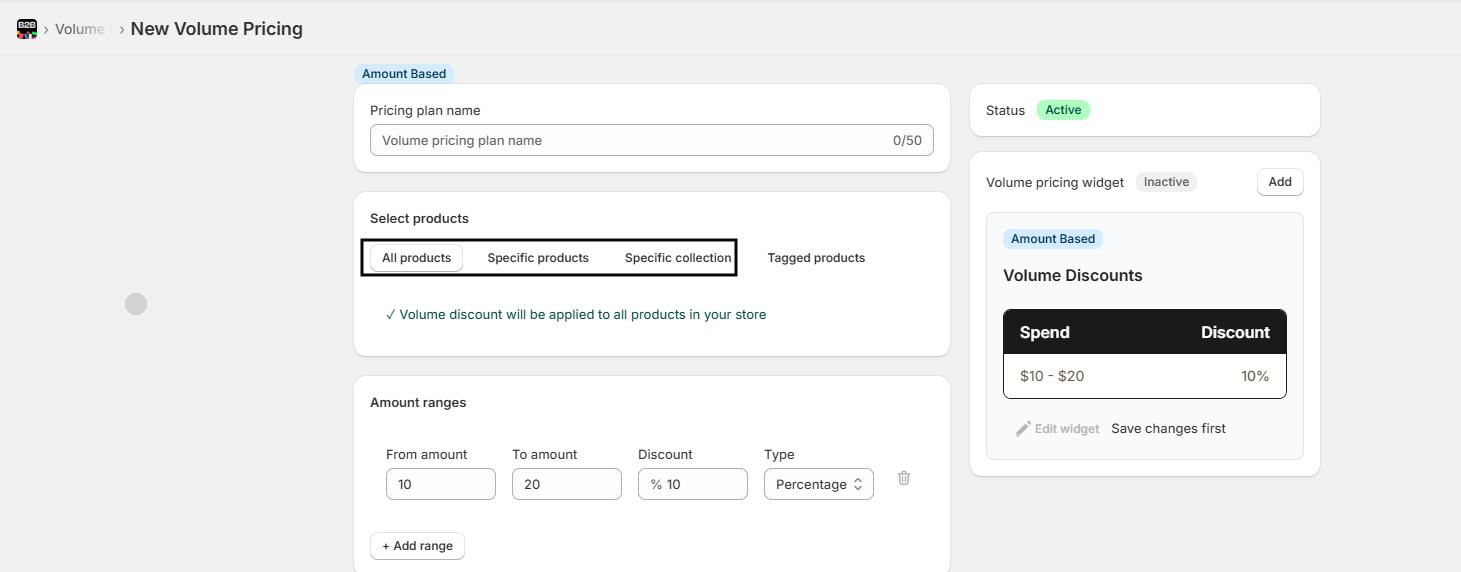Select the All products option

click(416, 258)
